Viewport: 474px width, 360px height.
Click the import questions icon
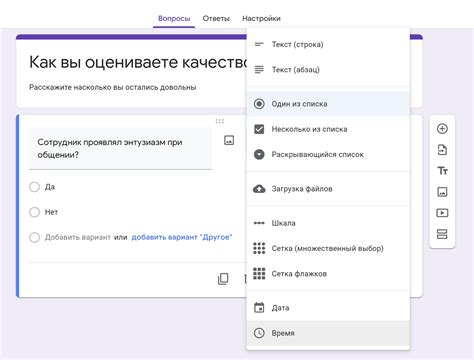pos(442,150)
